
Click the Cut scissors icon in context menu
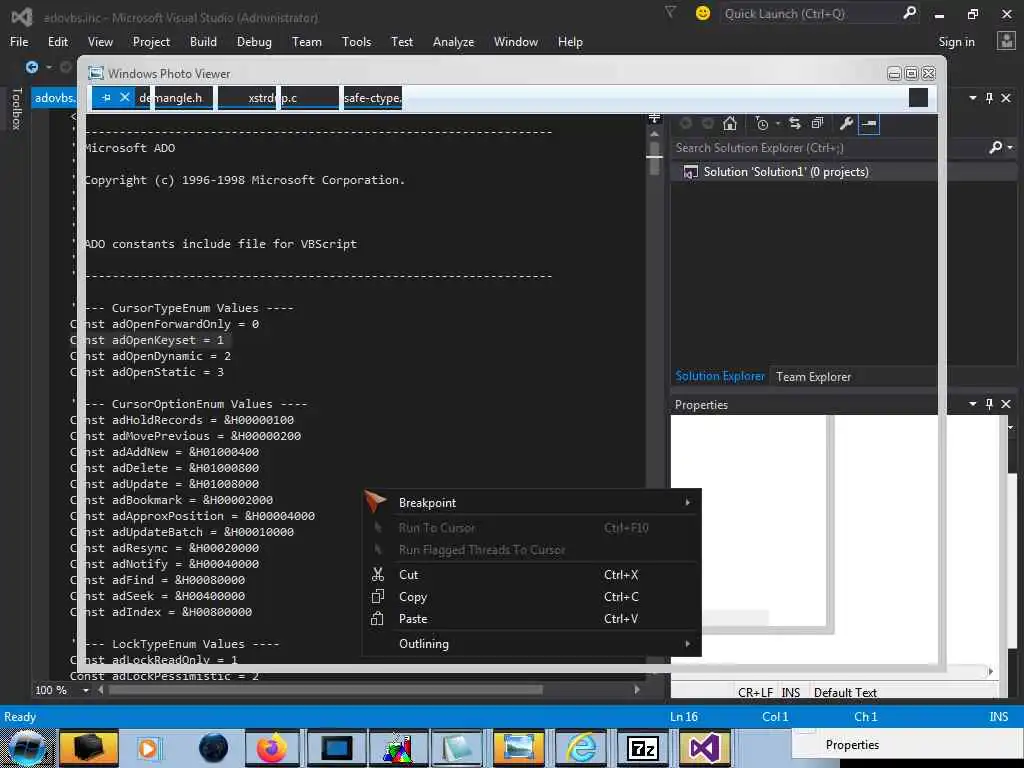[377, 575]
